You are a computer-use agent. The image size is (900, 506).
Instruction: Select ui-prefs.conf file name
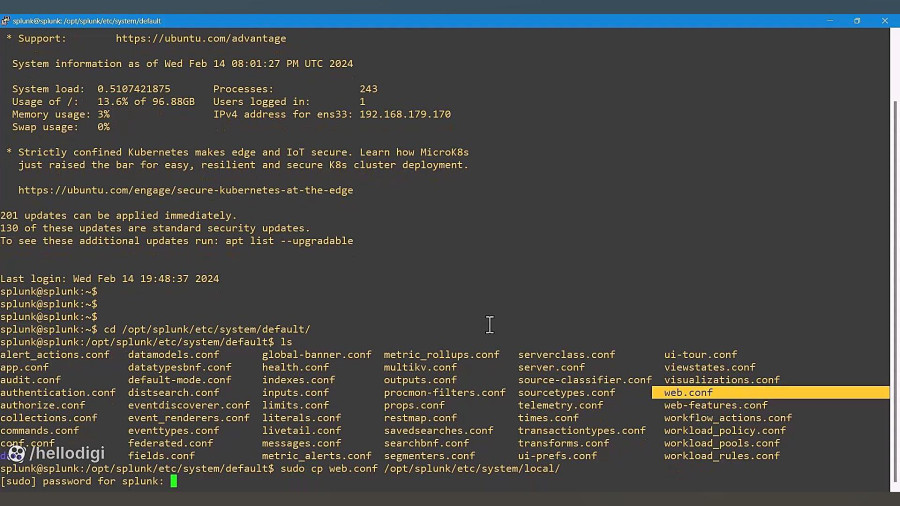[x=557, y=456]
